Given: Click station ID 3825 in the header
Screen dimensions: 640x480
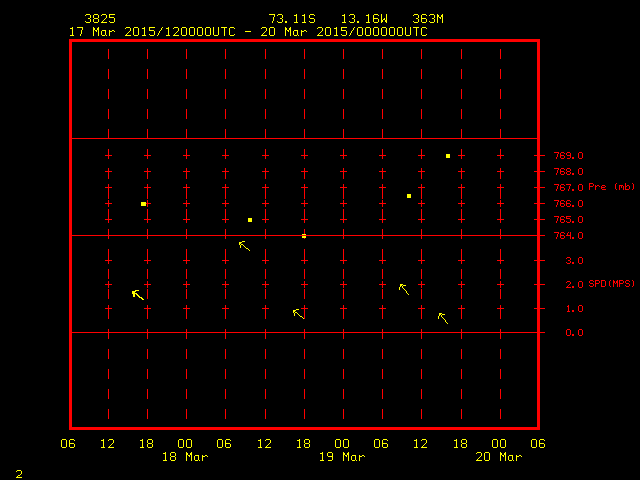Looking at the screenshot, I should click(x=99, y=19).
